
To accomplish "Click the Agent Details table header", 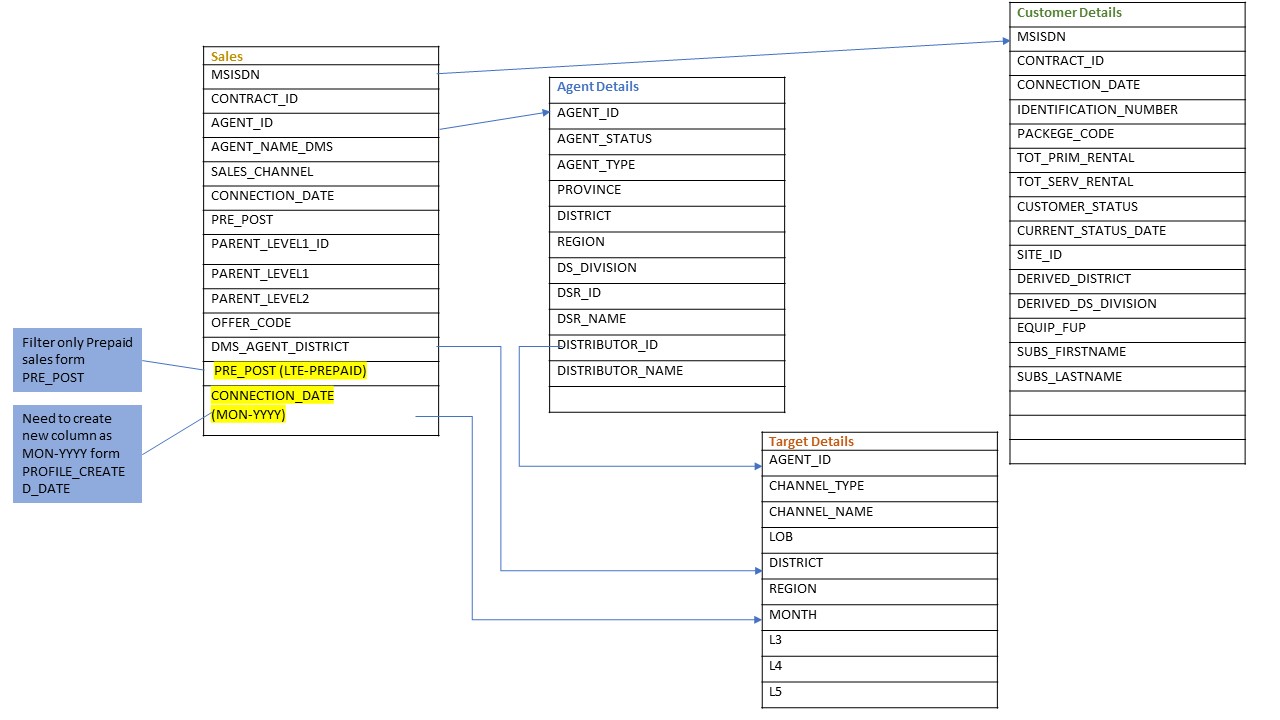I will point(597,87).
